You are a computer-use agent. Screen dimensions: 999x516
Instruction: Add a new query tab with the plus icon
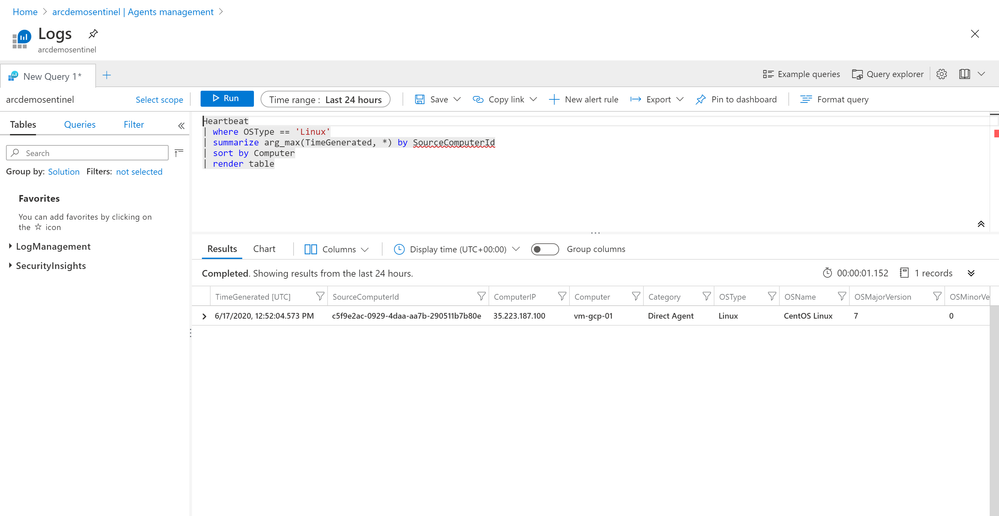tap(106, 75)
